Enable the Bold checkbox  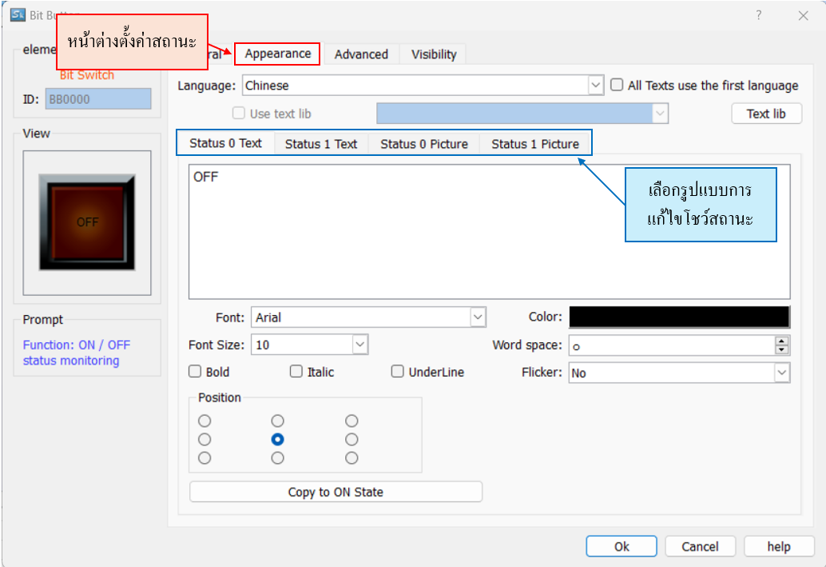pos(196,372)
